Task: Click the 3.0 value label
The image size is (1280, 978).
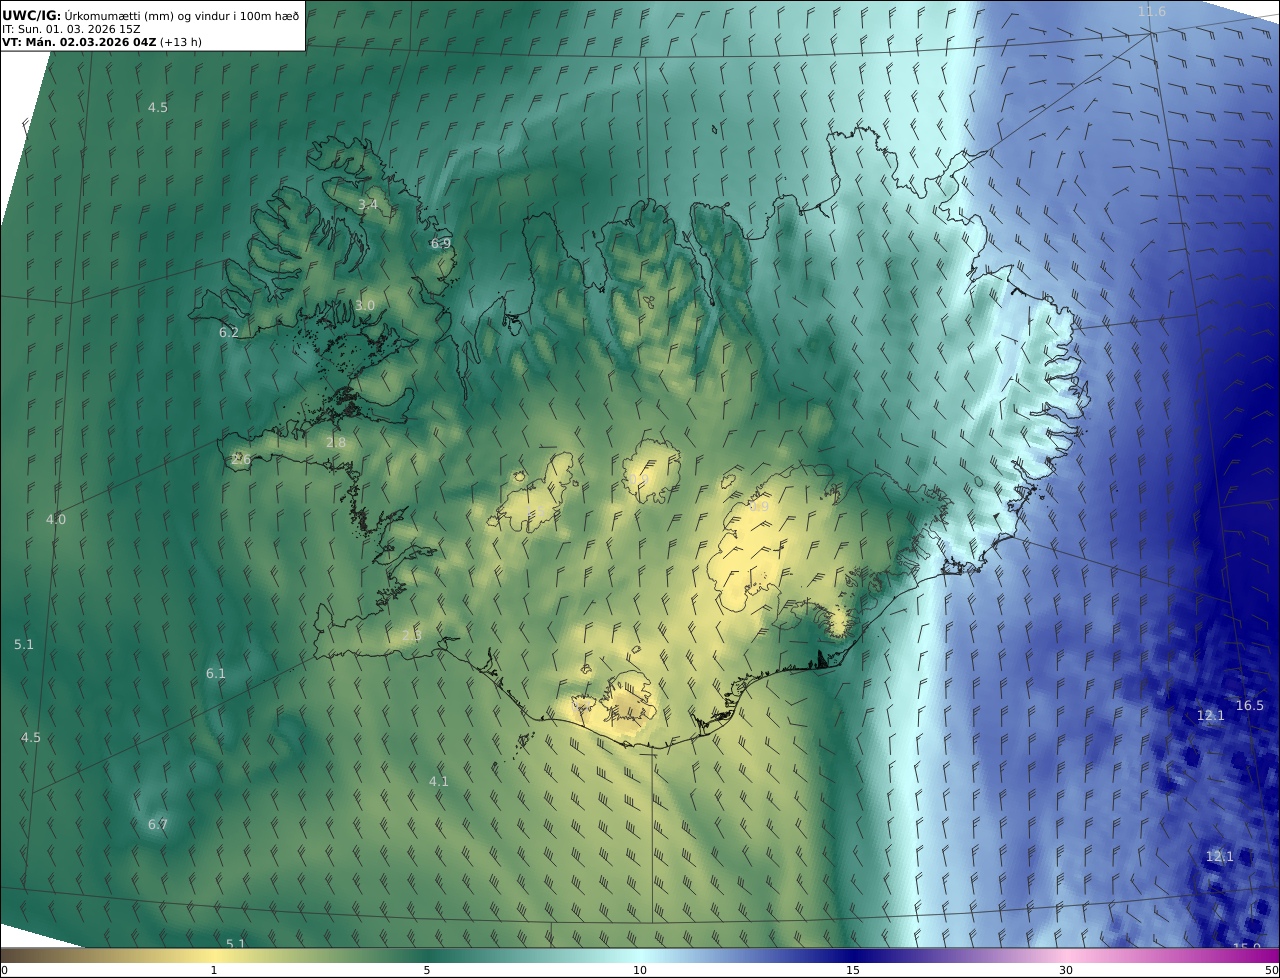Action: pyautogui.click(x=365, y=305)
